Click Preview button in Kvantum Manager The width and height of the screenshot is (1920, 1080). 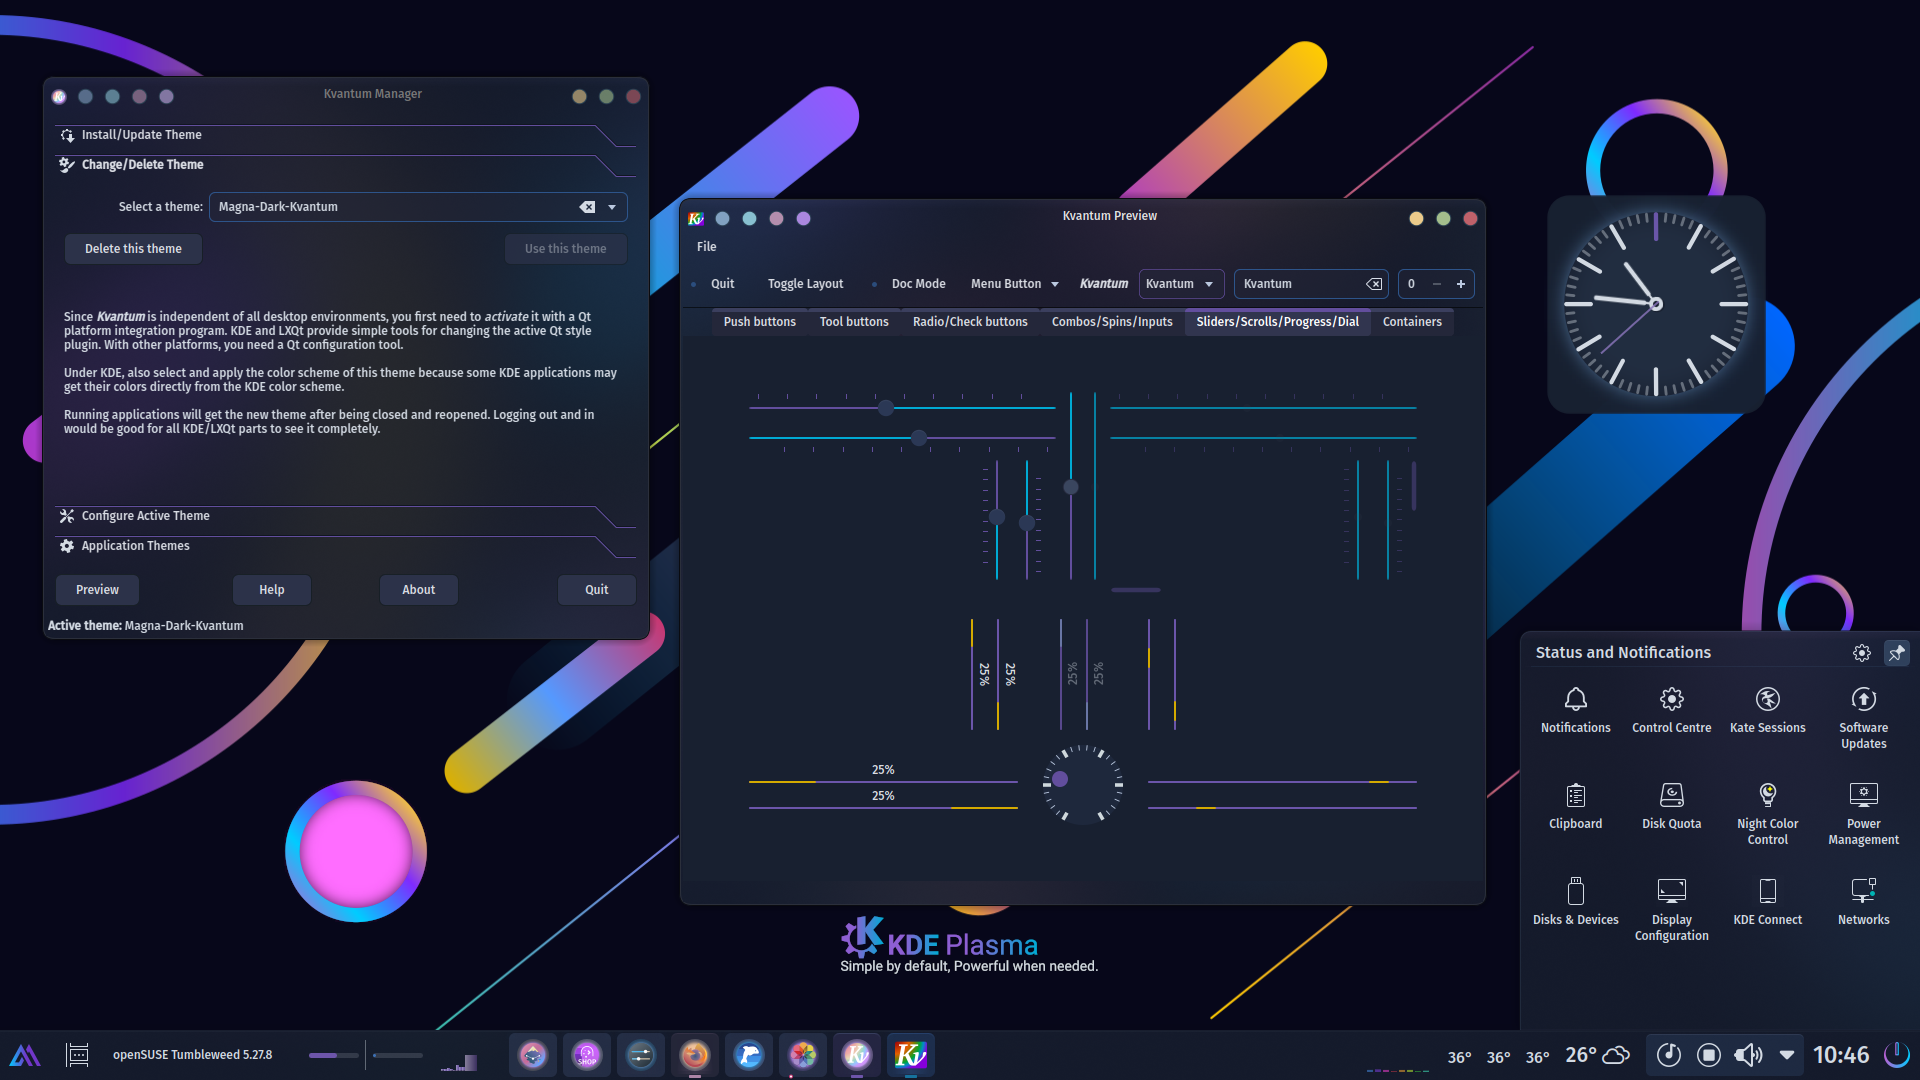97,590
